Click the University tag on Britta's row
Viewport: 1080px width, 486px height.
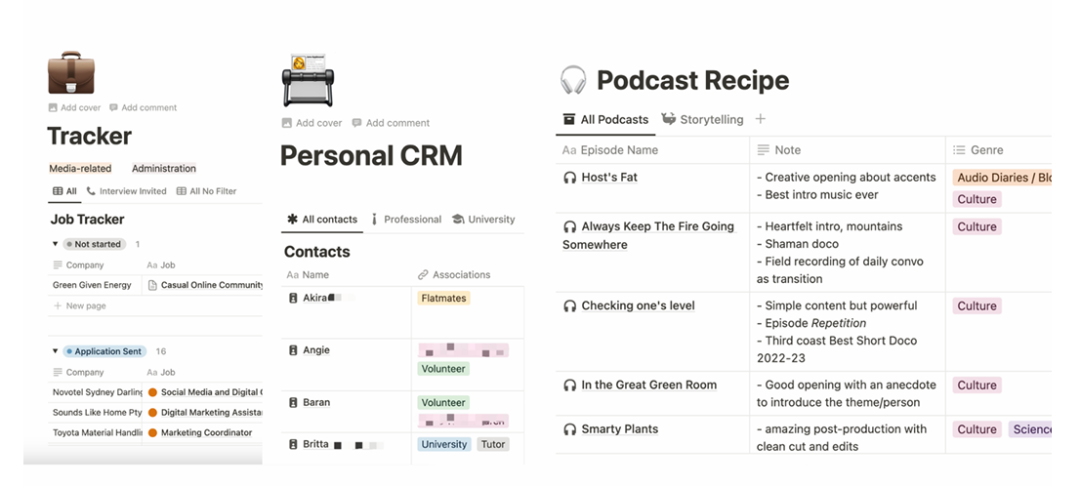coord(444,445)
